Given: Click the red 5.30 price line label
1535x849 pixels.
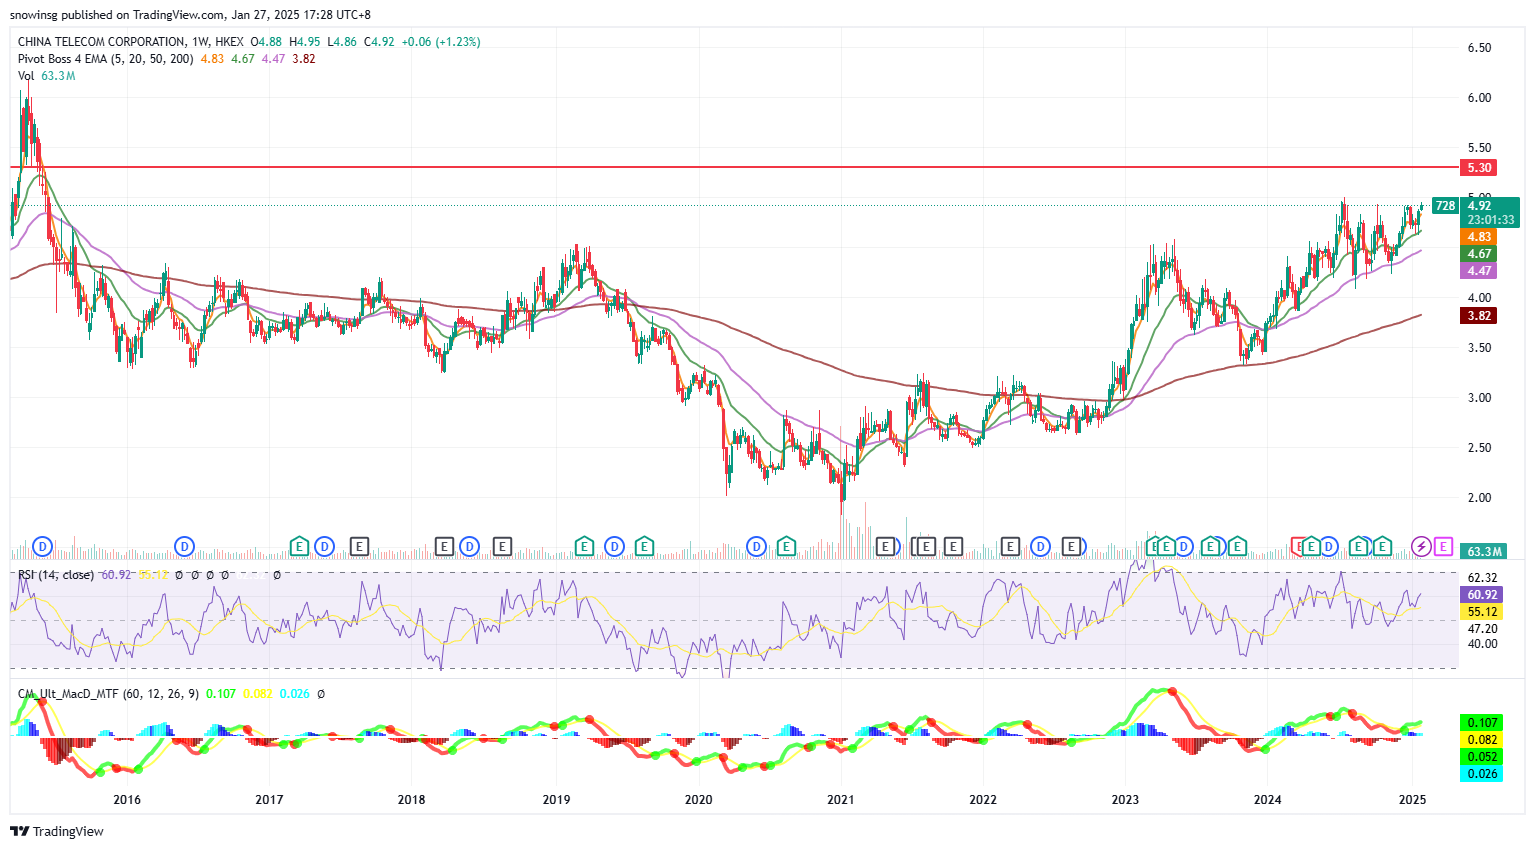Looking at the screenshot, I should tap(1479, 168).
